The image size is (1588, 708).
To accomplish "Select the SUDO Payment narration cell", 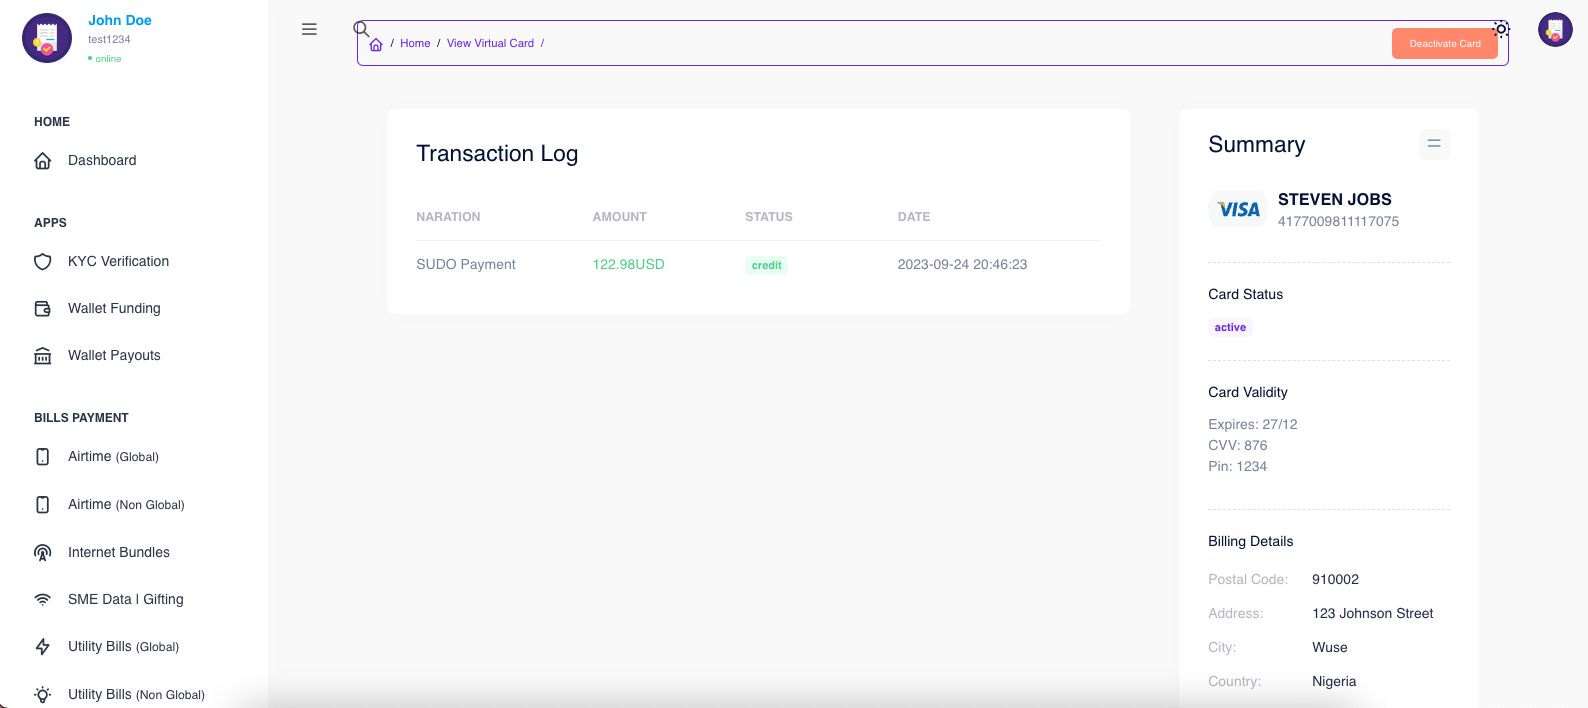I will pyautogui.click(x=466, y=265).
